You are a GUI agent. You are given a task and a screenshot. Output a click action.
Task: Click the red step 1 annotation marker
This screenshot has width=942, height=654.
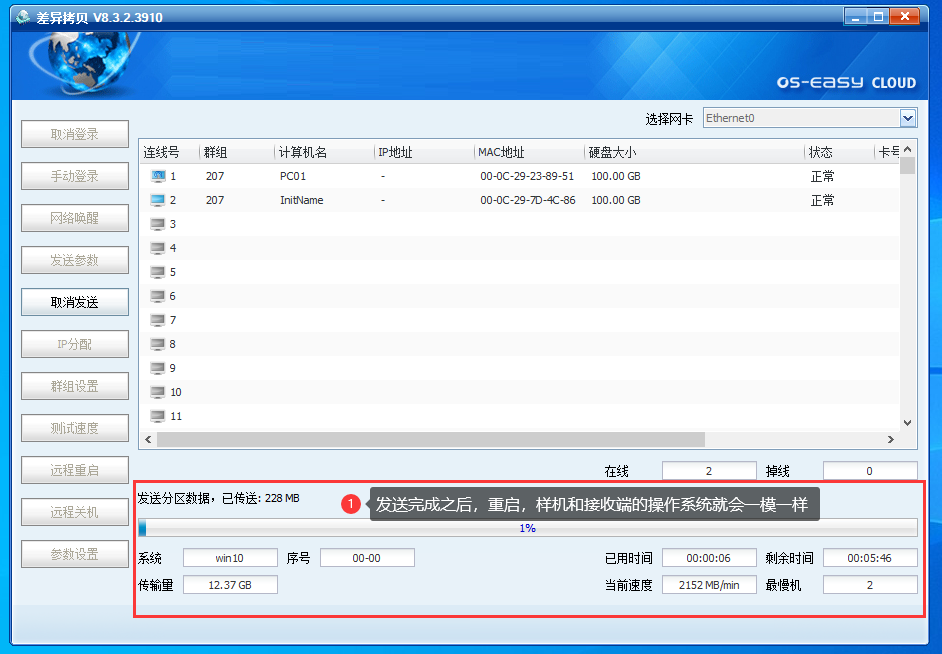pos(350,505)
